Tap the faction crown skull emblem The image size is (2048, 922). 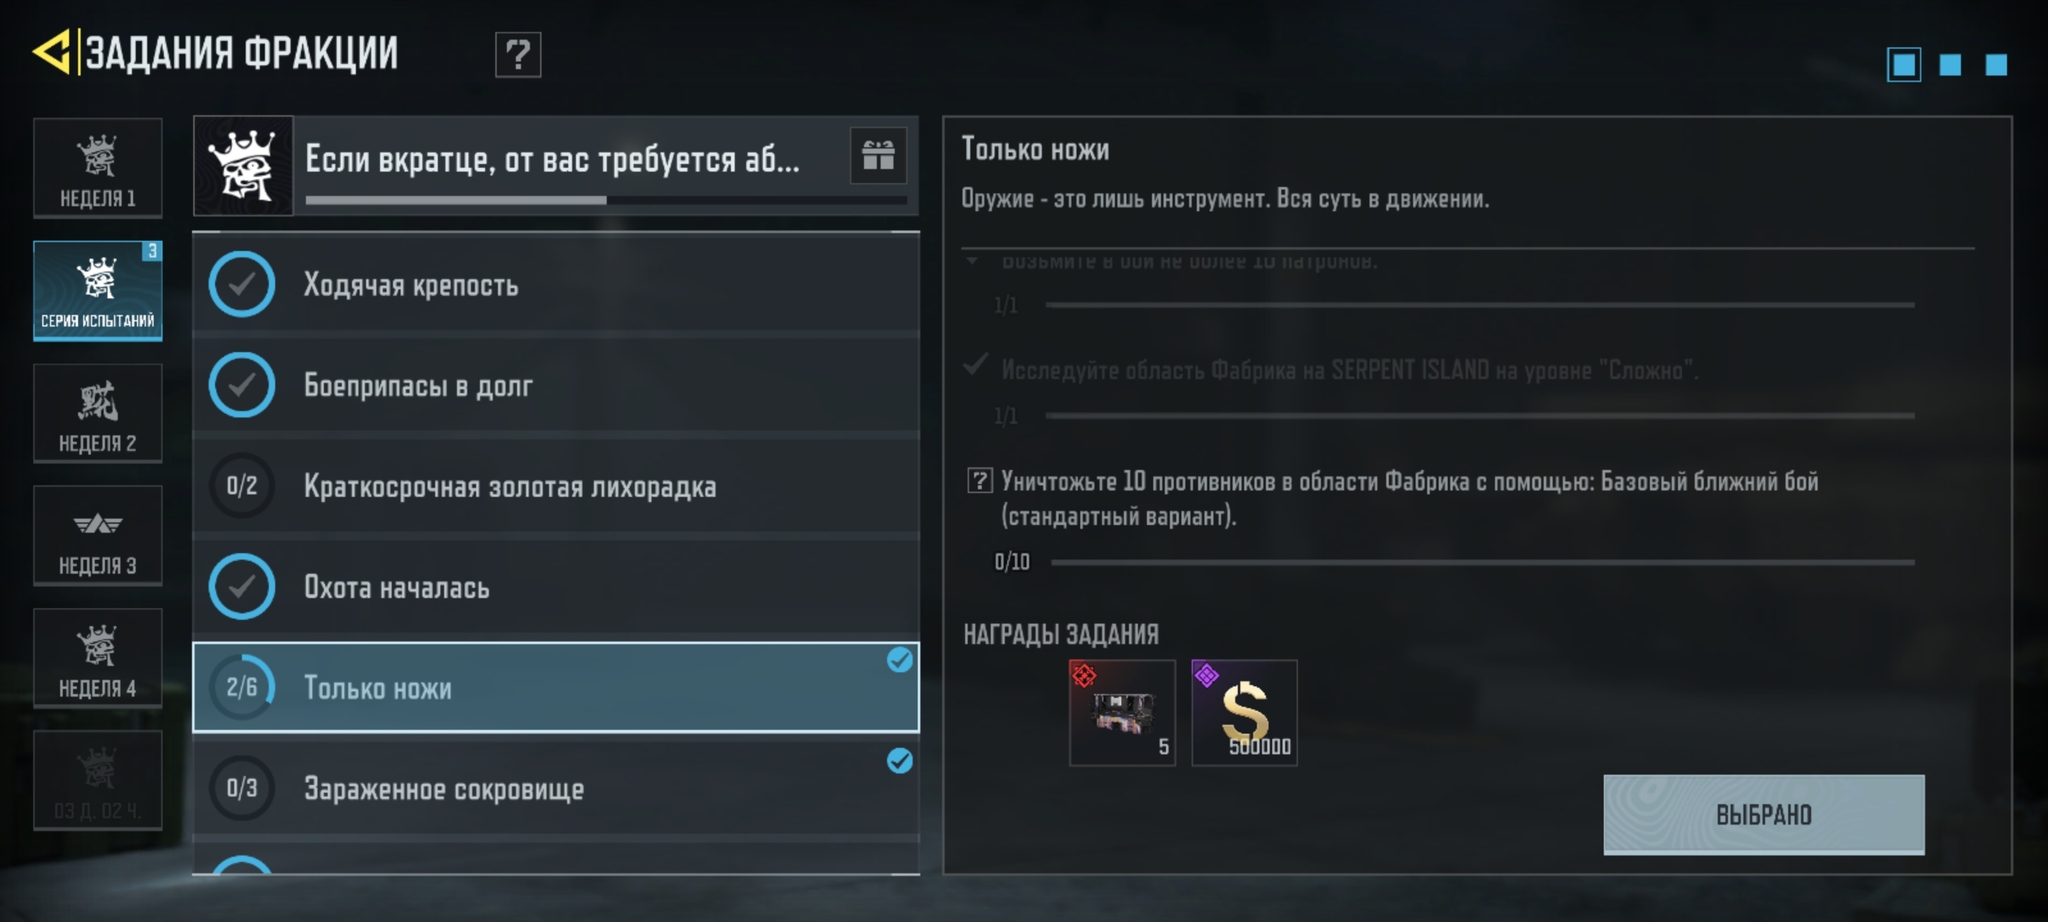pyautogui.click(x=243, y=166)
